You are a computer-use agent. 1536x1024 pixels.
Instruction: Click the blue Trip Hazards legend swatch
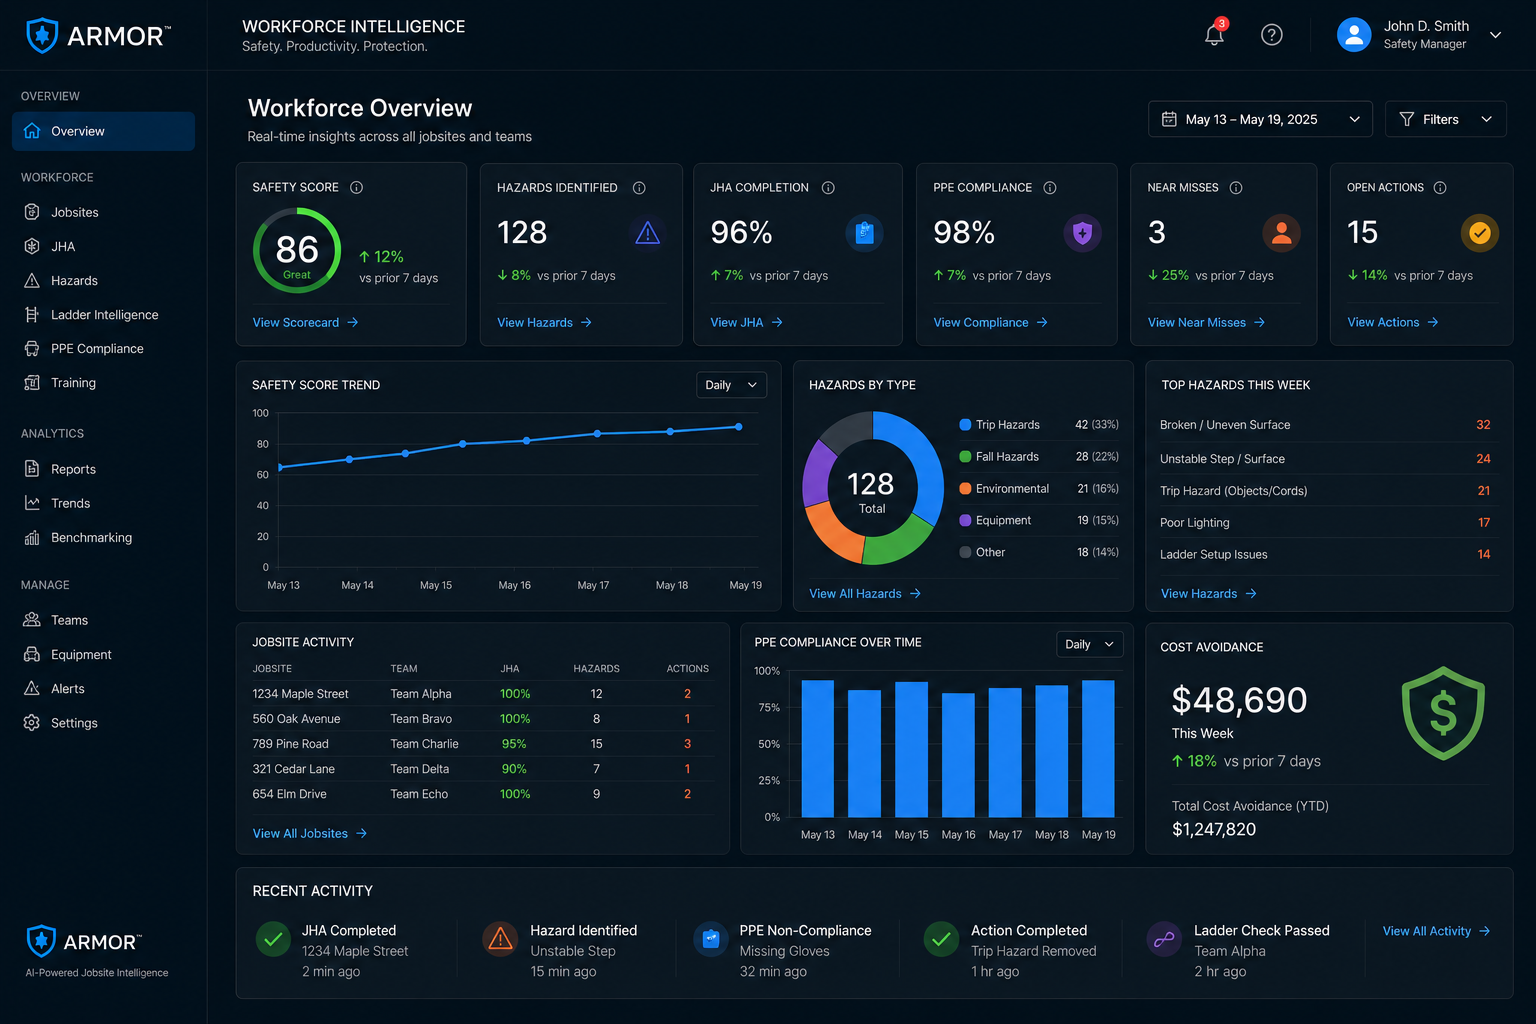[x=965, y=425]
